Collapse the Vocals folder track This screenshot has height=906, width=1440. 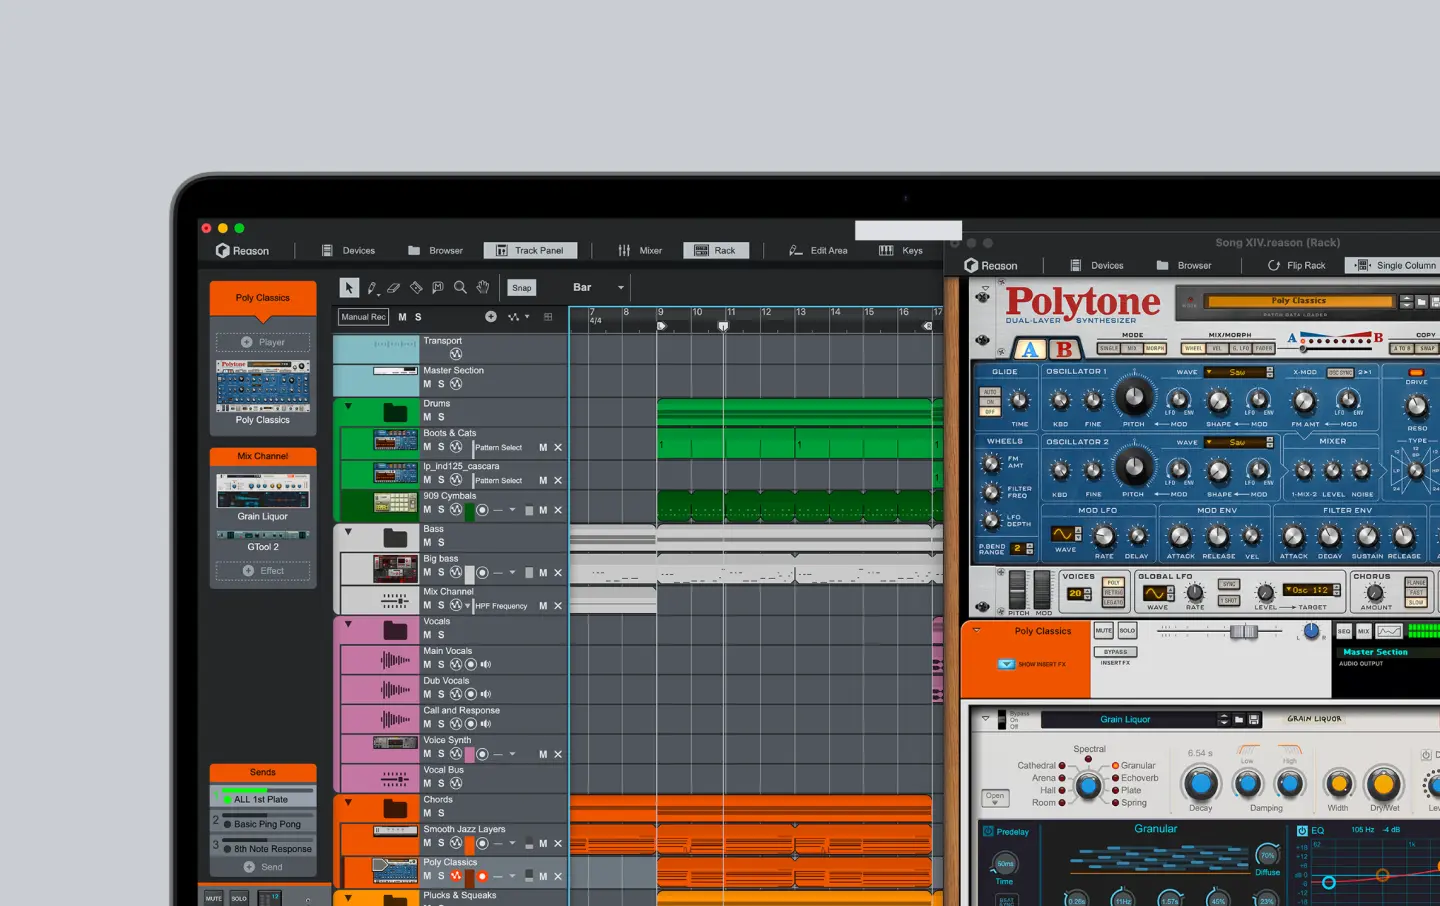tap(348, 625)
